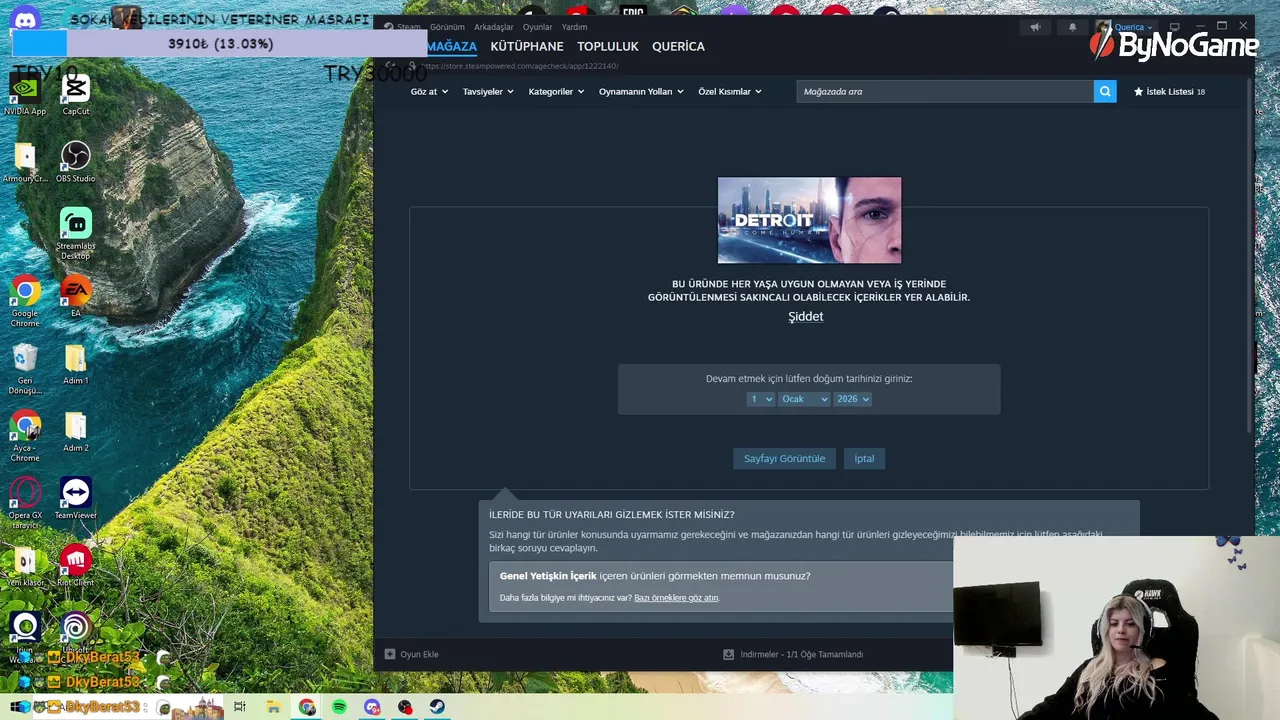The image size is (1280, 720).
Task: Select the Adım 2 folder icon
Action: click(76, 431)
